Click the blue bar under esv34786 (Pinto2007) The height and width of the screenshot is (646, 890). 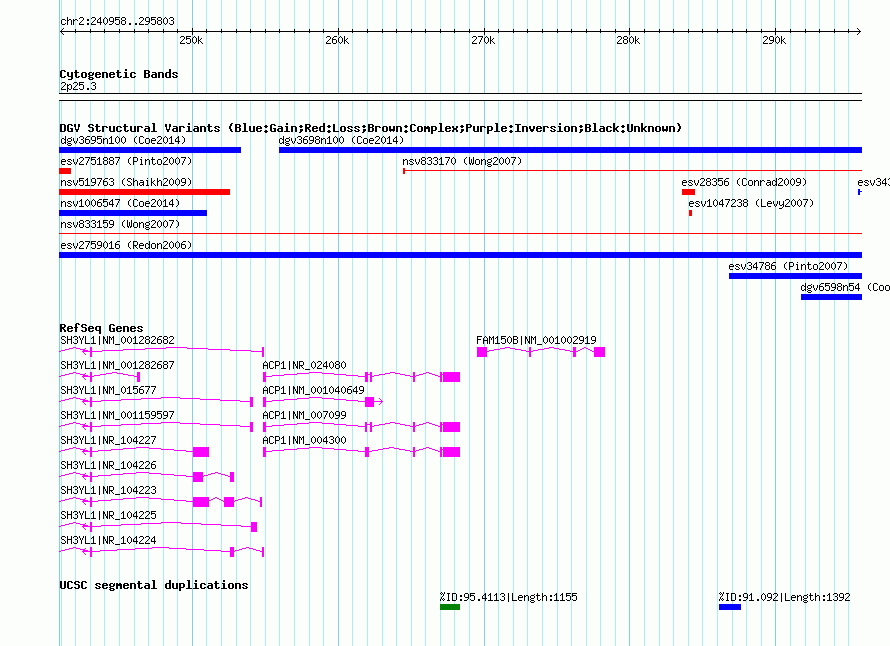pyautogui.click(x=795, y=276)
